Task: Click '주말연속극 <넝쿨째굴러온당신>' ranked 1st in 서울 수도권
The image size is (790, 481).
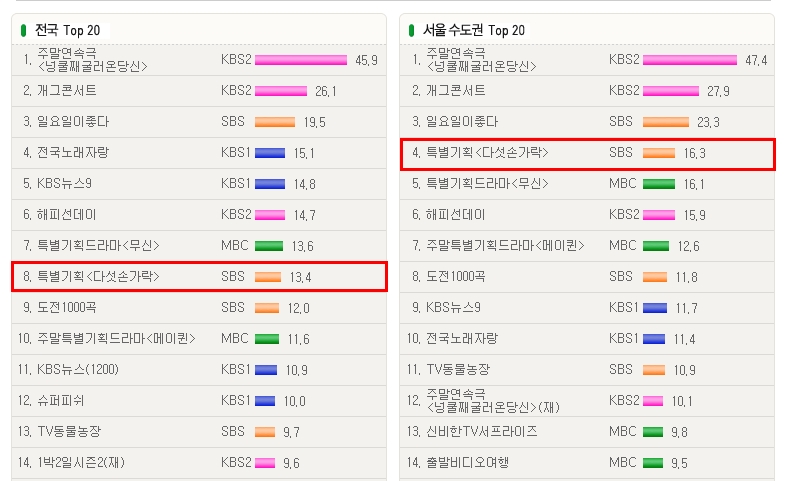Action: click(481, 60)
